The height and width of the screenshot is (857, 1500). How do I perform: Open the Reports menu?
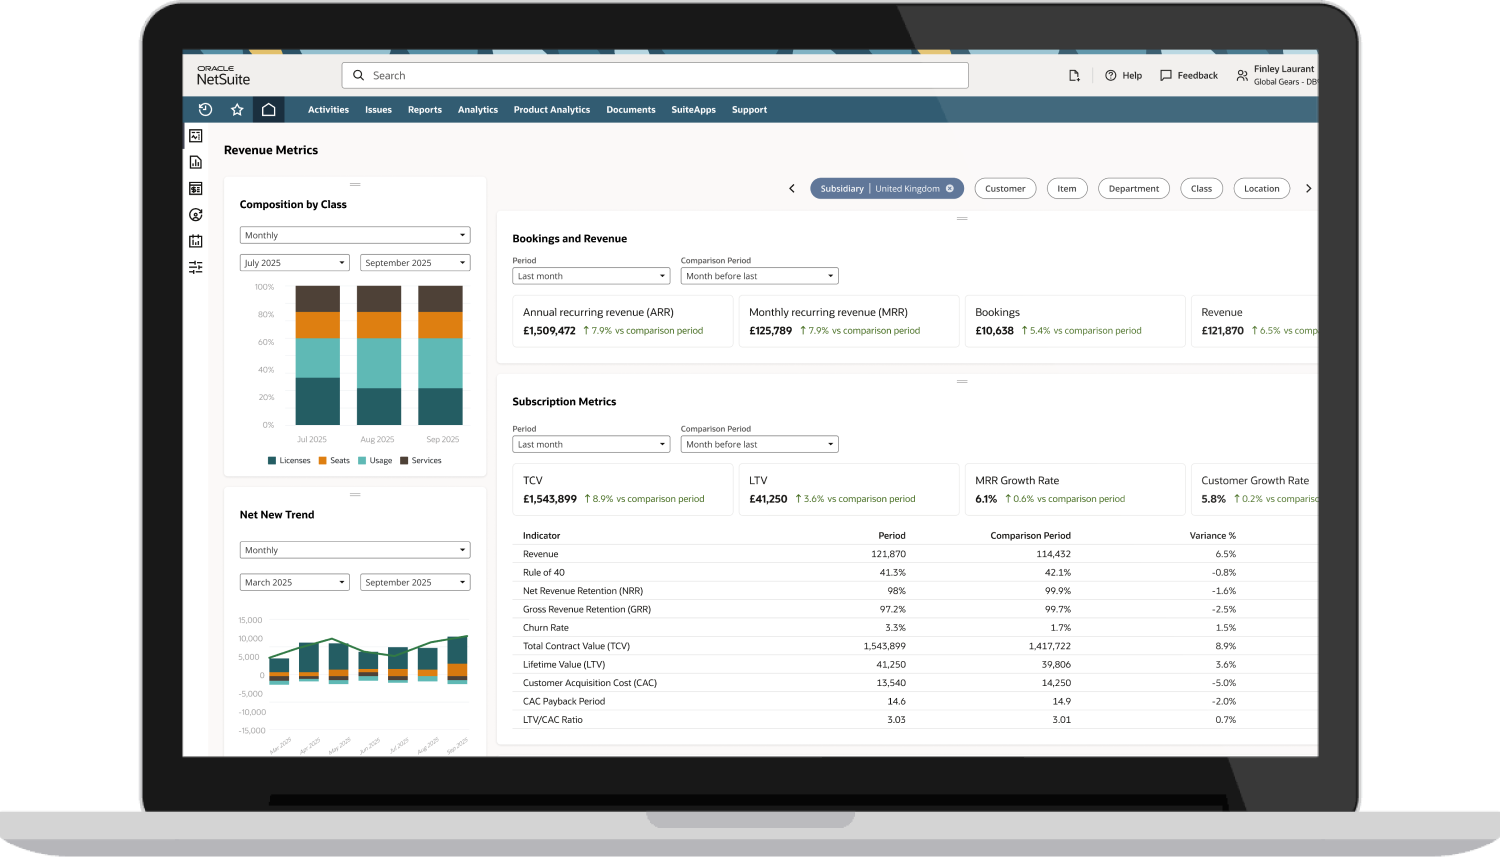tap(424, 110)
